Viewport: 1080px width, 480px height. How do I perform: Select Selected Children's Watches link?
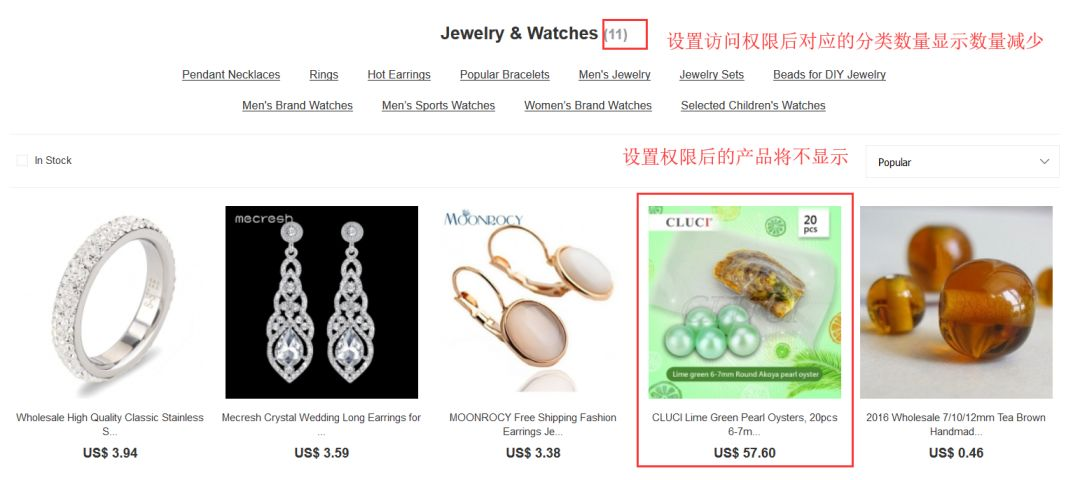[753, 105]
